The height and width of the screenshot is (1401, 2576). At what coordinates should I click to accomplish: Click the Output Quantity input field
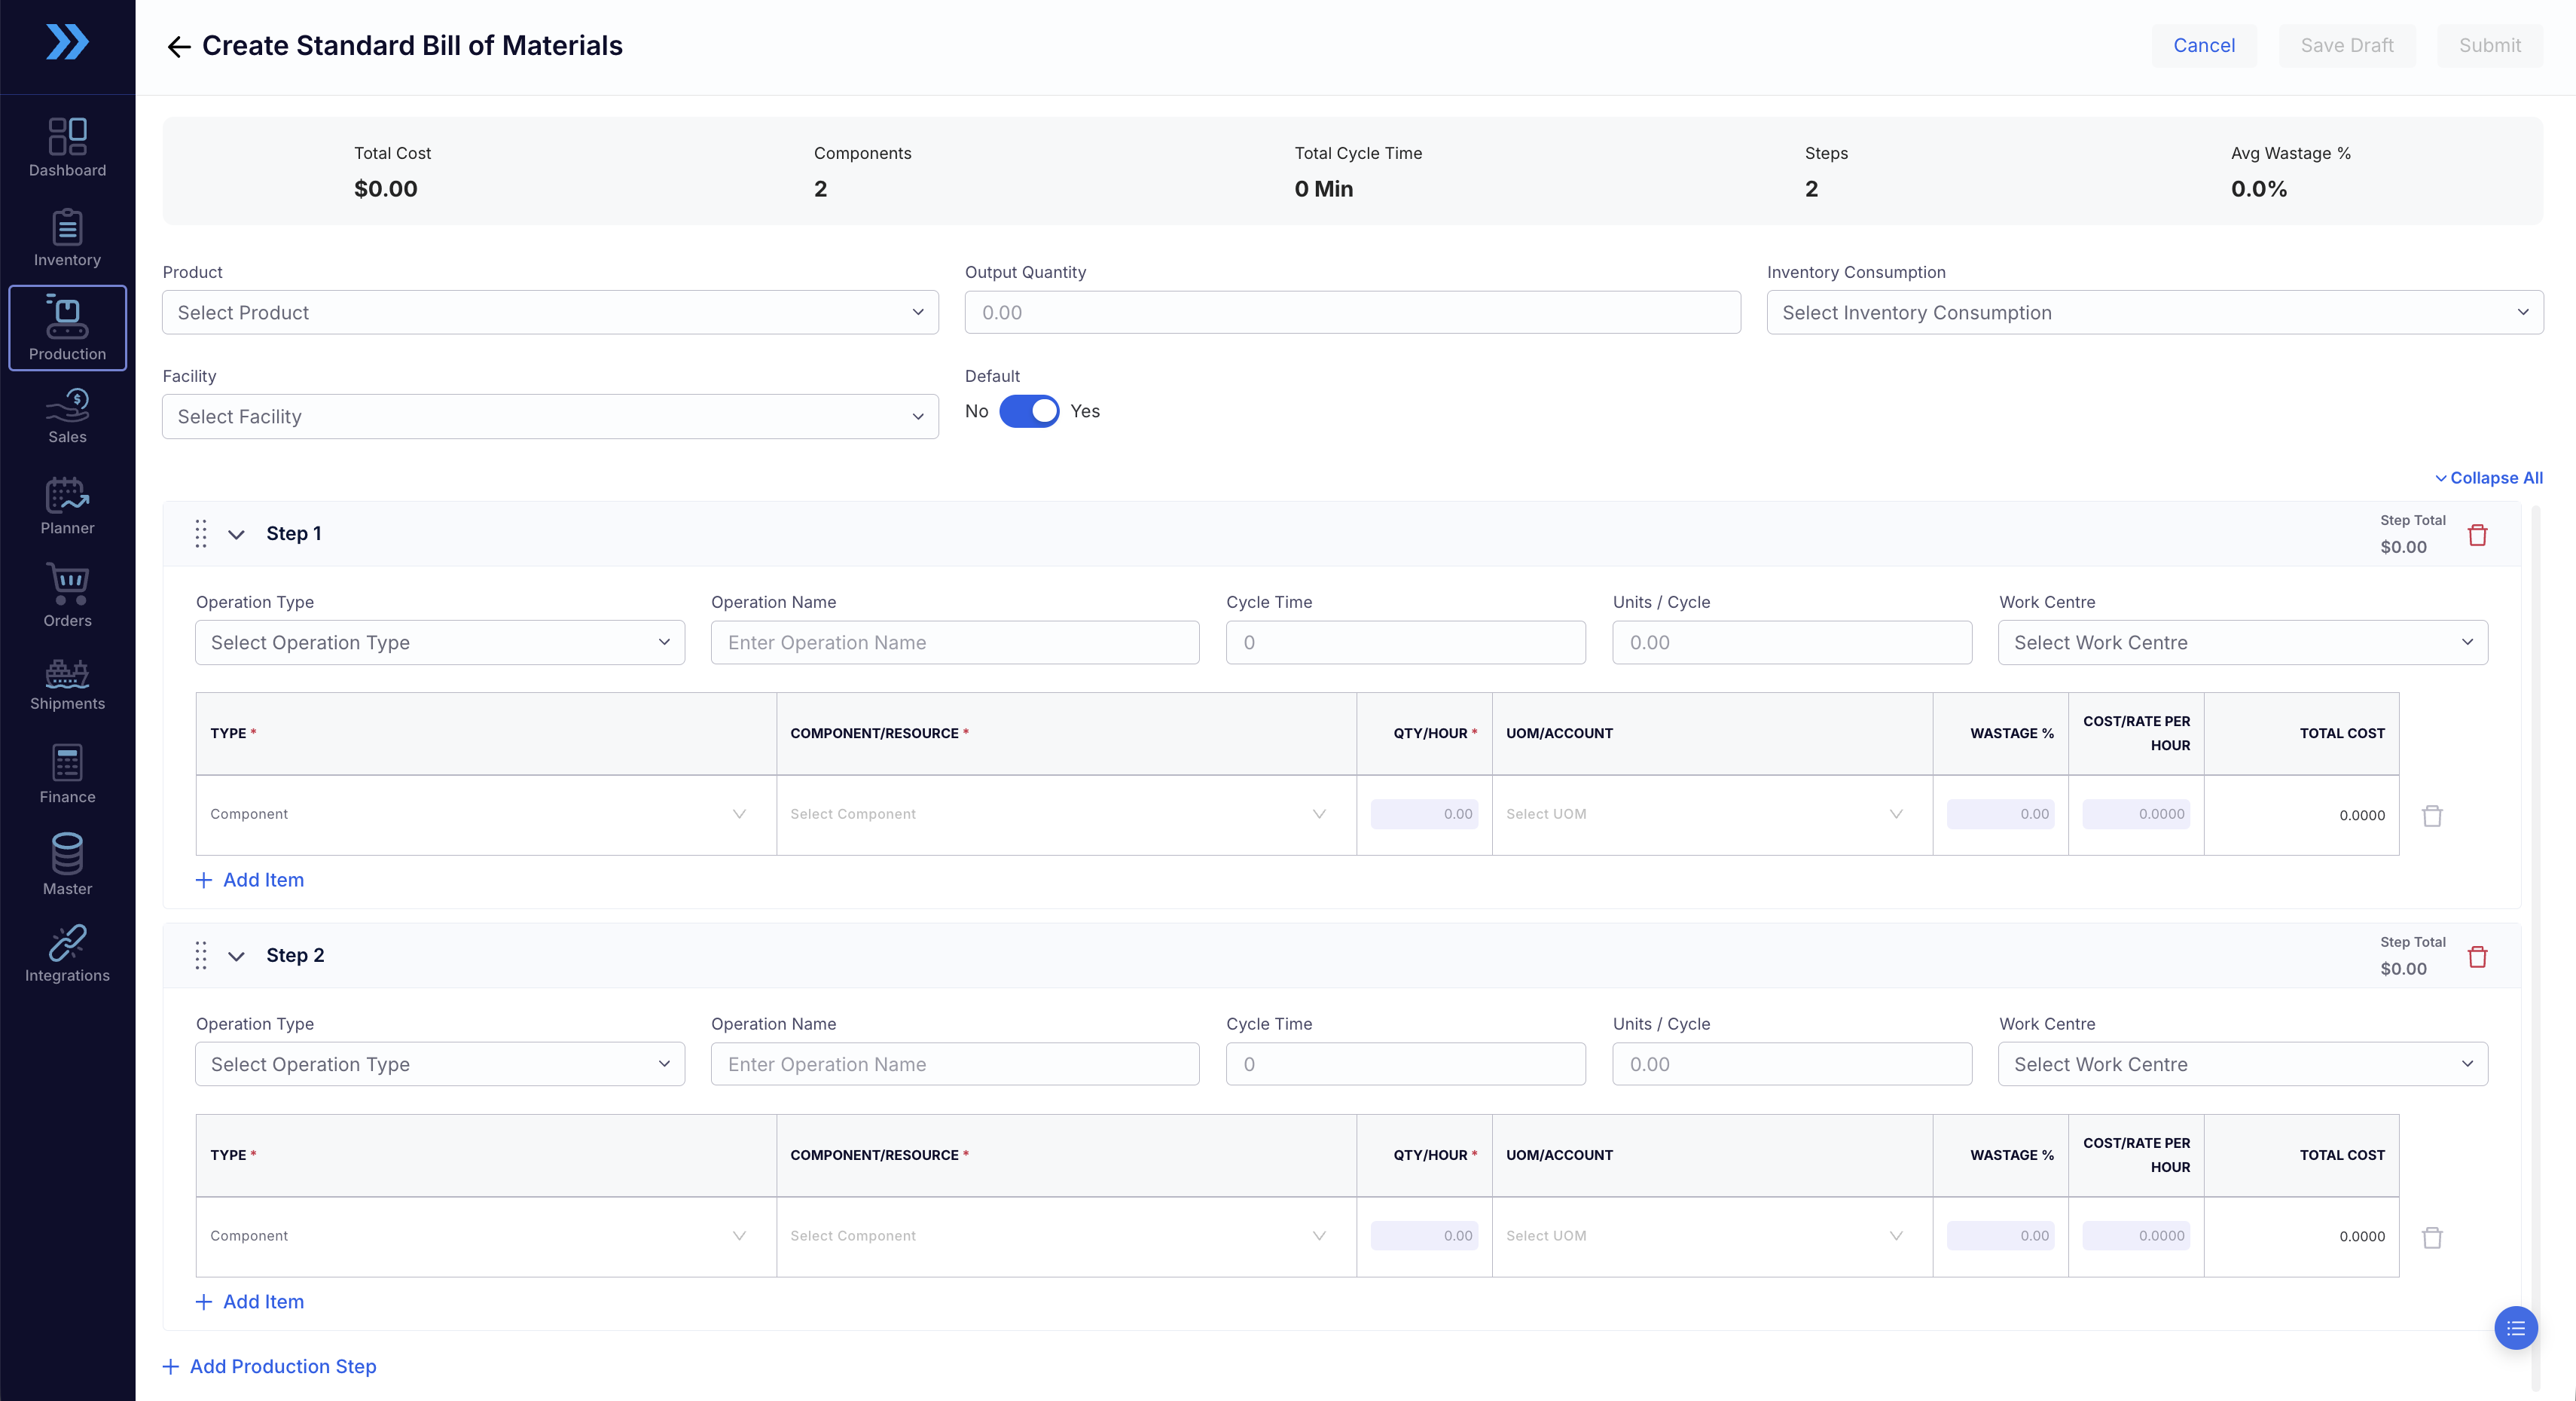(x=1352, y=312)
